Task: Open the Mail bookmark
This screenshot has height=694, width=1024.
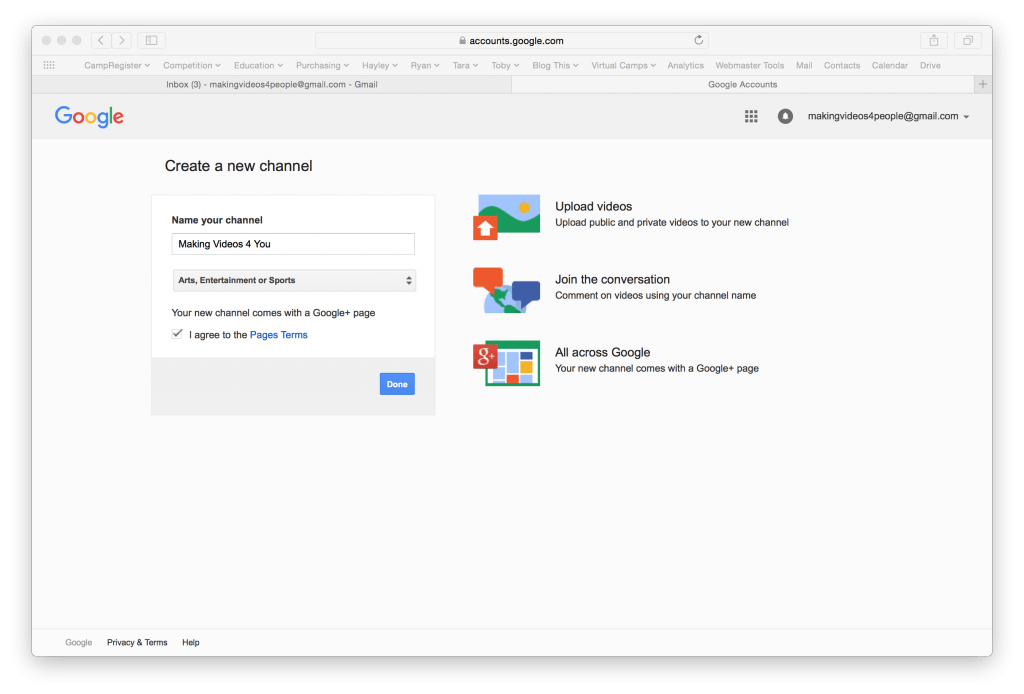Action: [x=804, y=65]
